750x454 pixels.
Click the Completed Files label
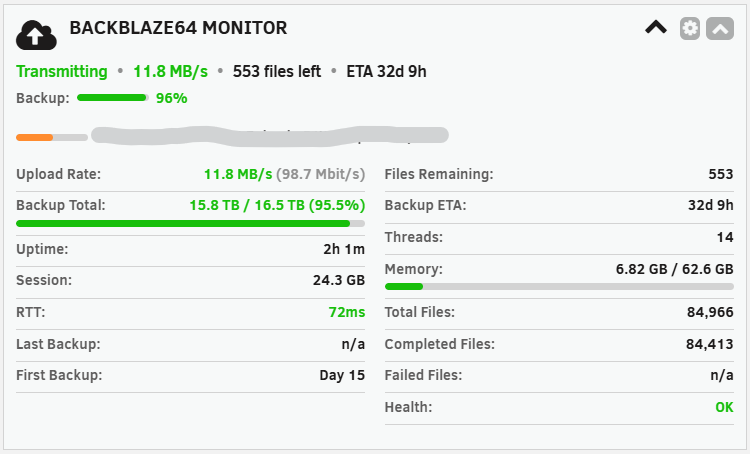point(440,344)
